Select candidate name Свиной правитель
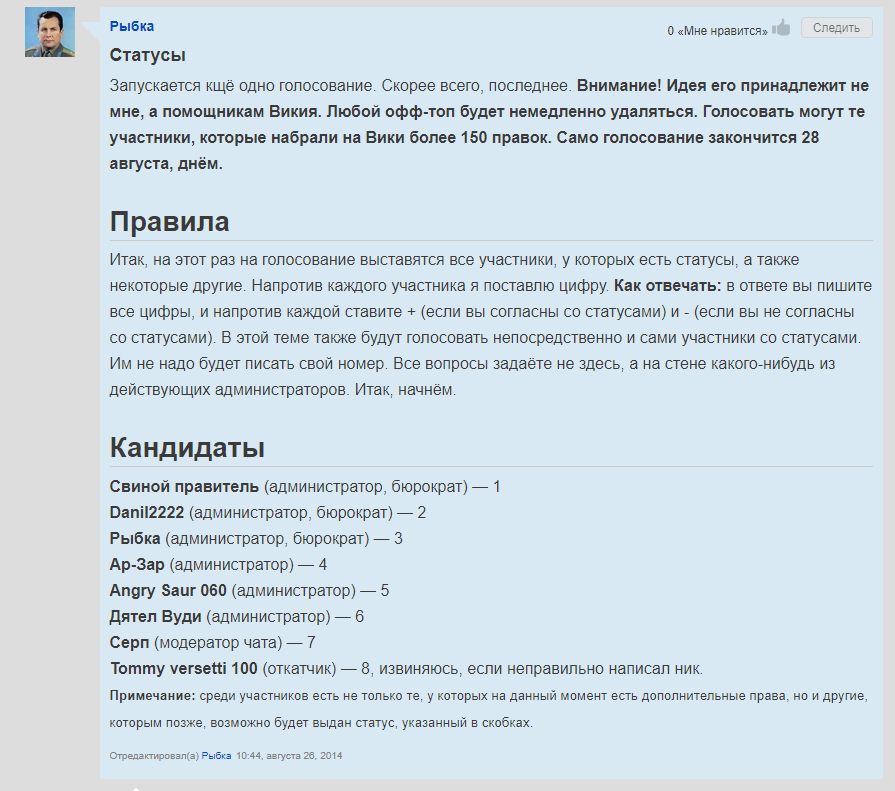Screen dimensions: 895x791 (x=184, y=487)
